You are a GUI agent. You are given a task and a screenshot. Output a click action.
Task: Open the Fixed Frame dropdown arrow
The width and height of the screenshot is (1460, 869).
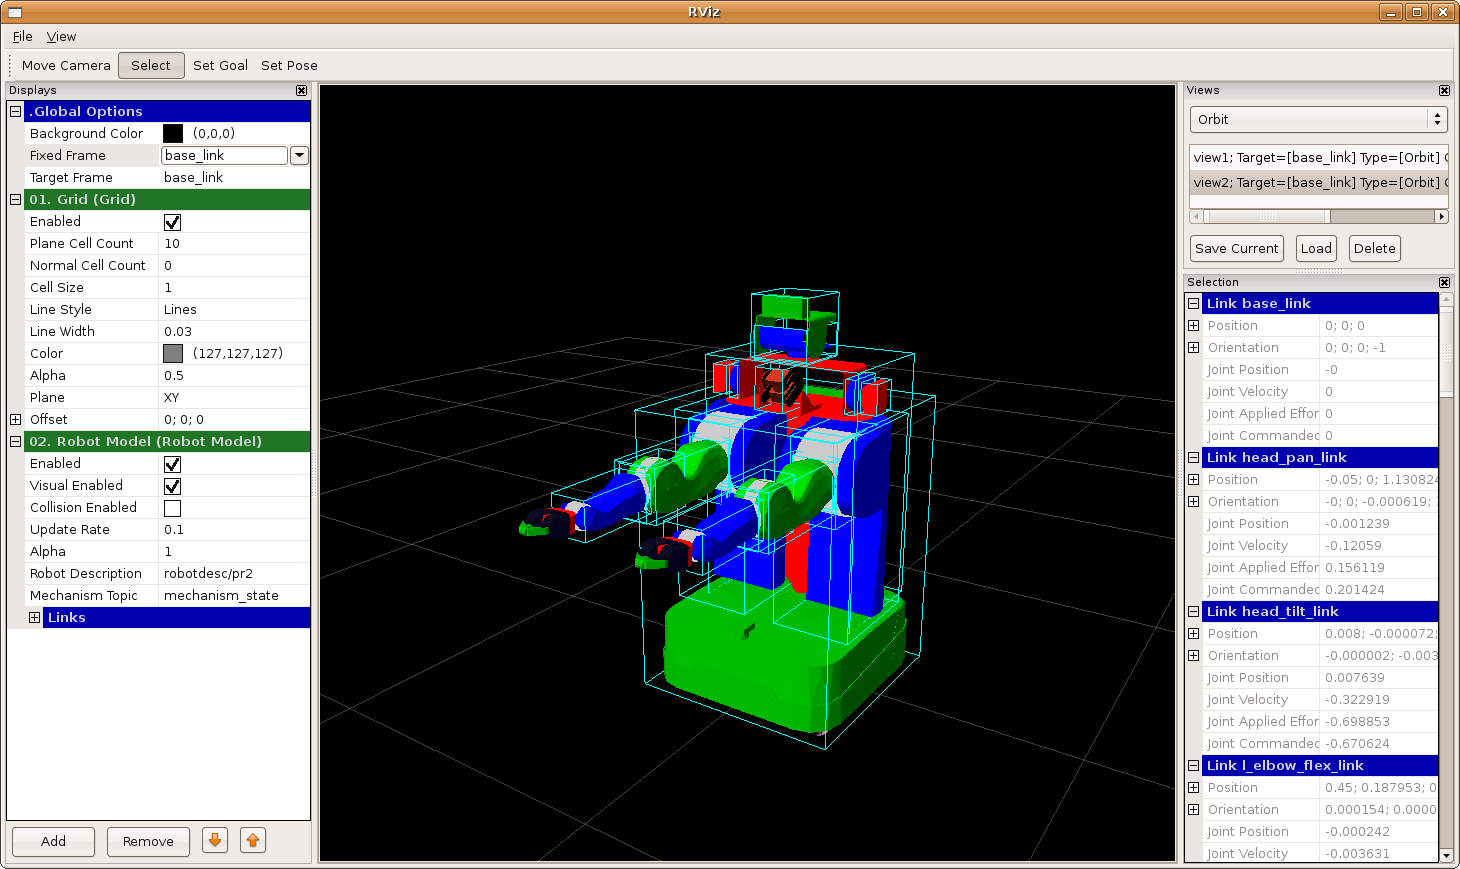[x=299, y=156]
